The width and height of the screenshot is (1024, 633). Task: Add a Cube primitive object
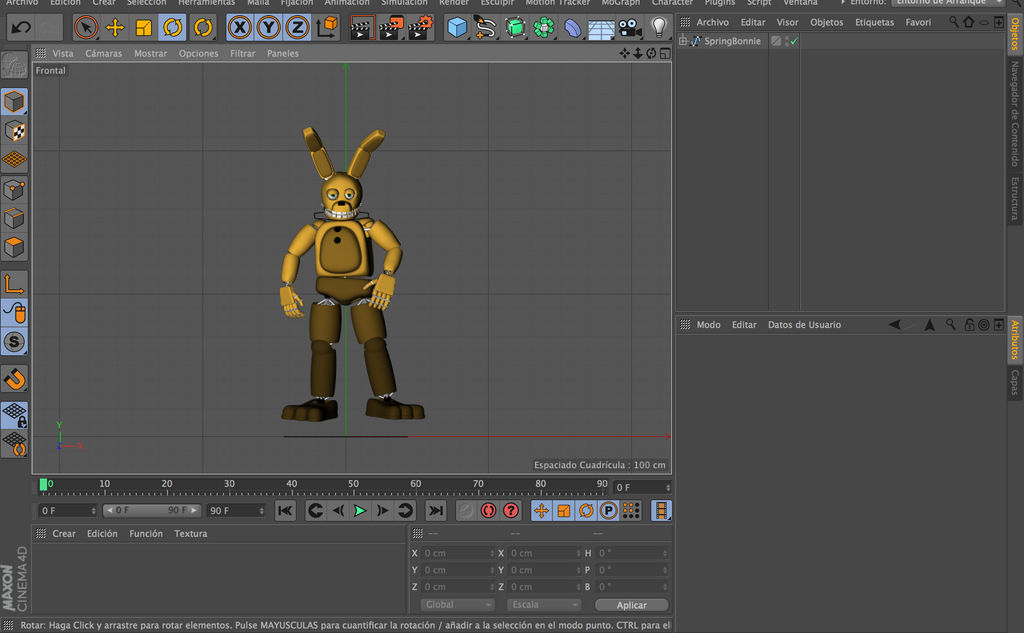pyautogui.click(x=457, y=27)
